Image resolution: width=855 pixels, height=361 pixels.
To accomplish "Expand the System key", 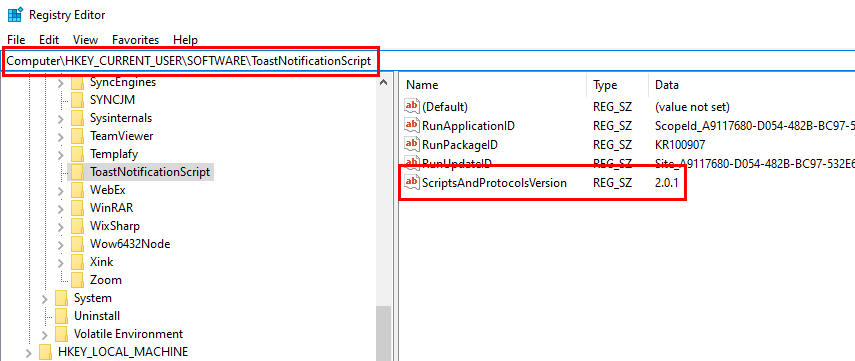I will (45, 298).
